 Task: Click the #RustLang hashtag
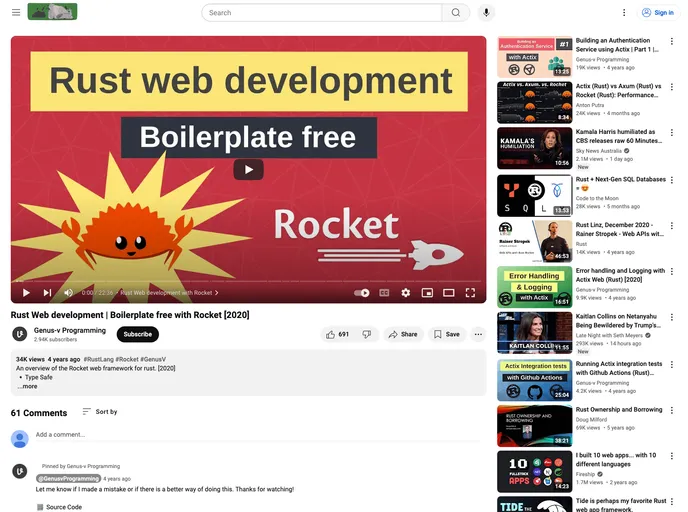pos(99,359)
